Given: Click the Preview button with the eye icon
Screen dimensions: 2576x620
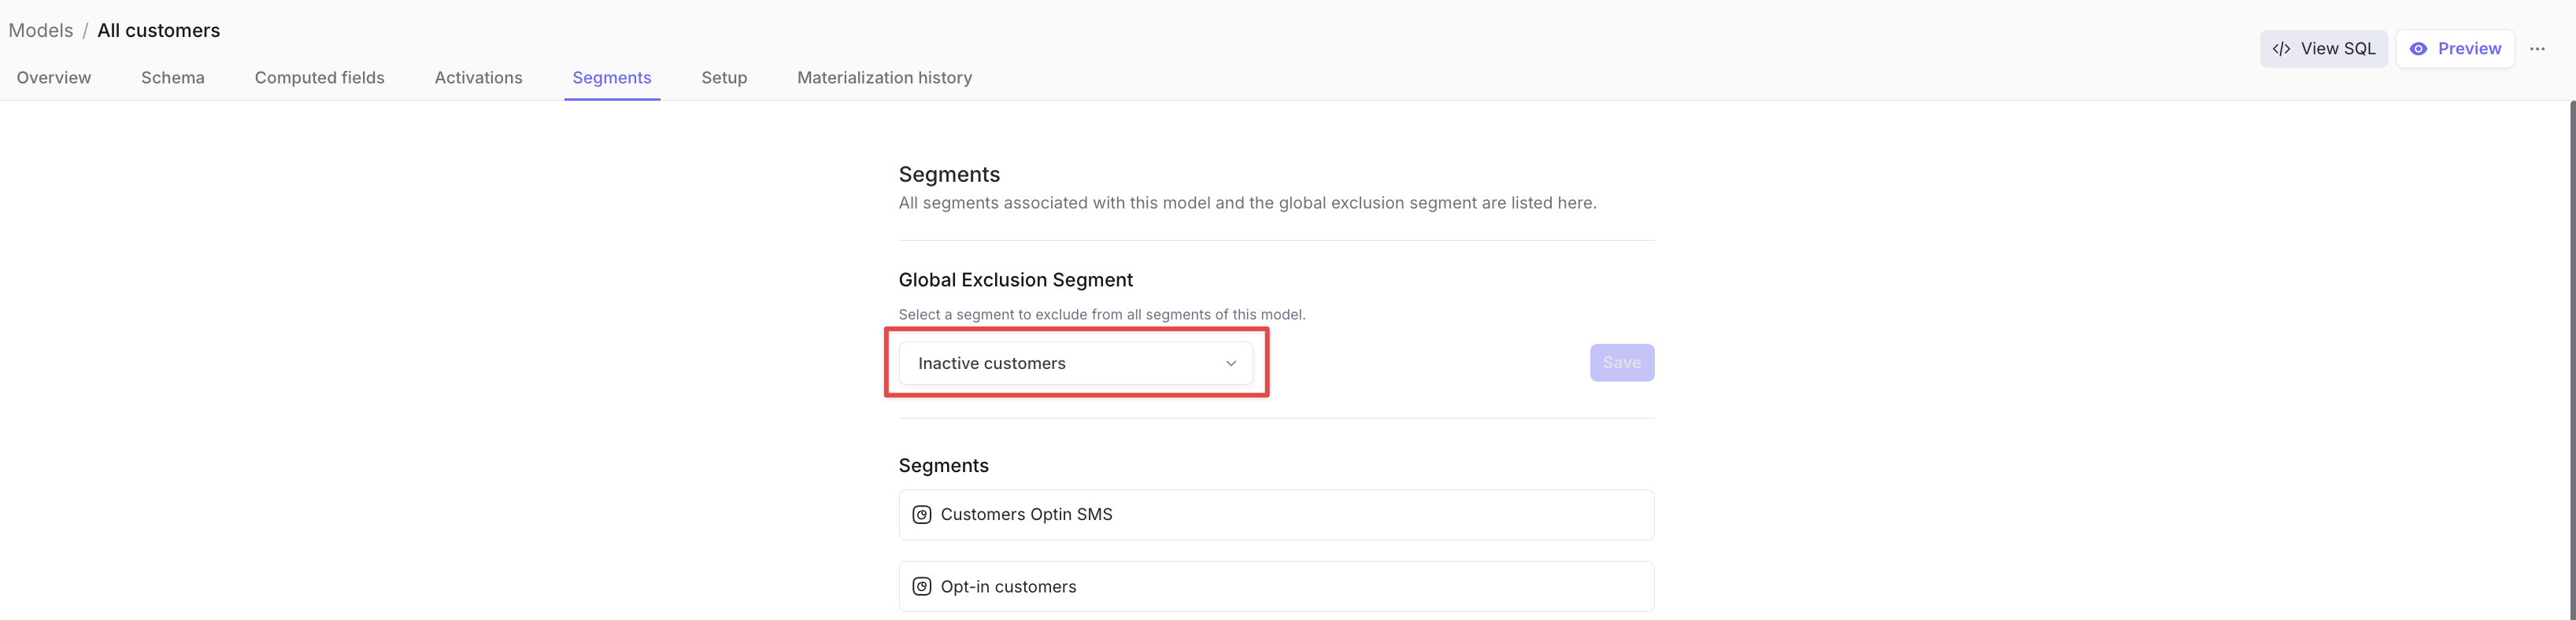Looking at the screenshot, I should tap(2455, 49).
